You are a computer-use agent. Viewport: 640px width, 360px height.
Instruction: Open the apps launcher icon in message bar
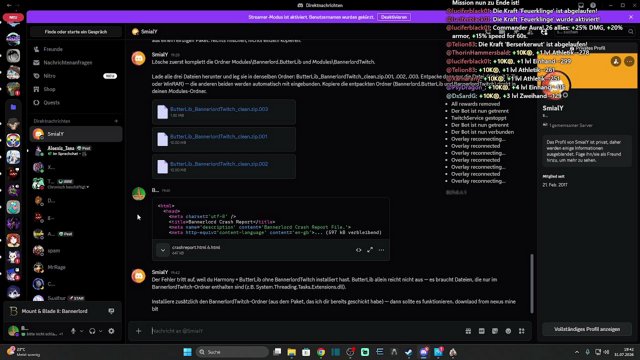[x=522, y=331]
